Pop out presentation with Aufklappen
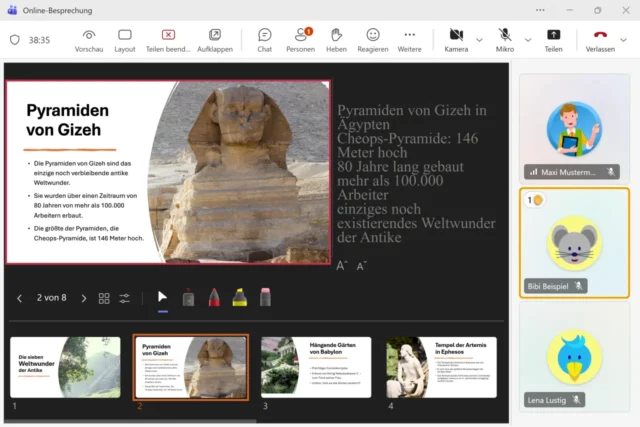The image size is (640, 427). (215, 41)
